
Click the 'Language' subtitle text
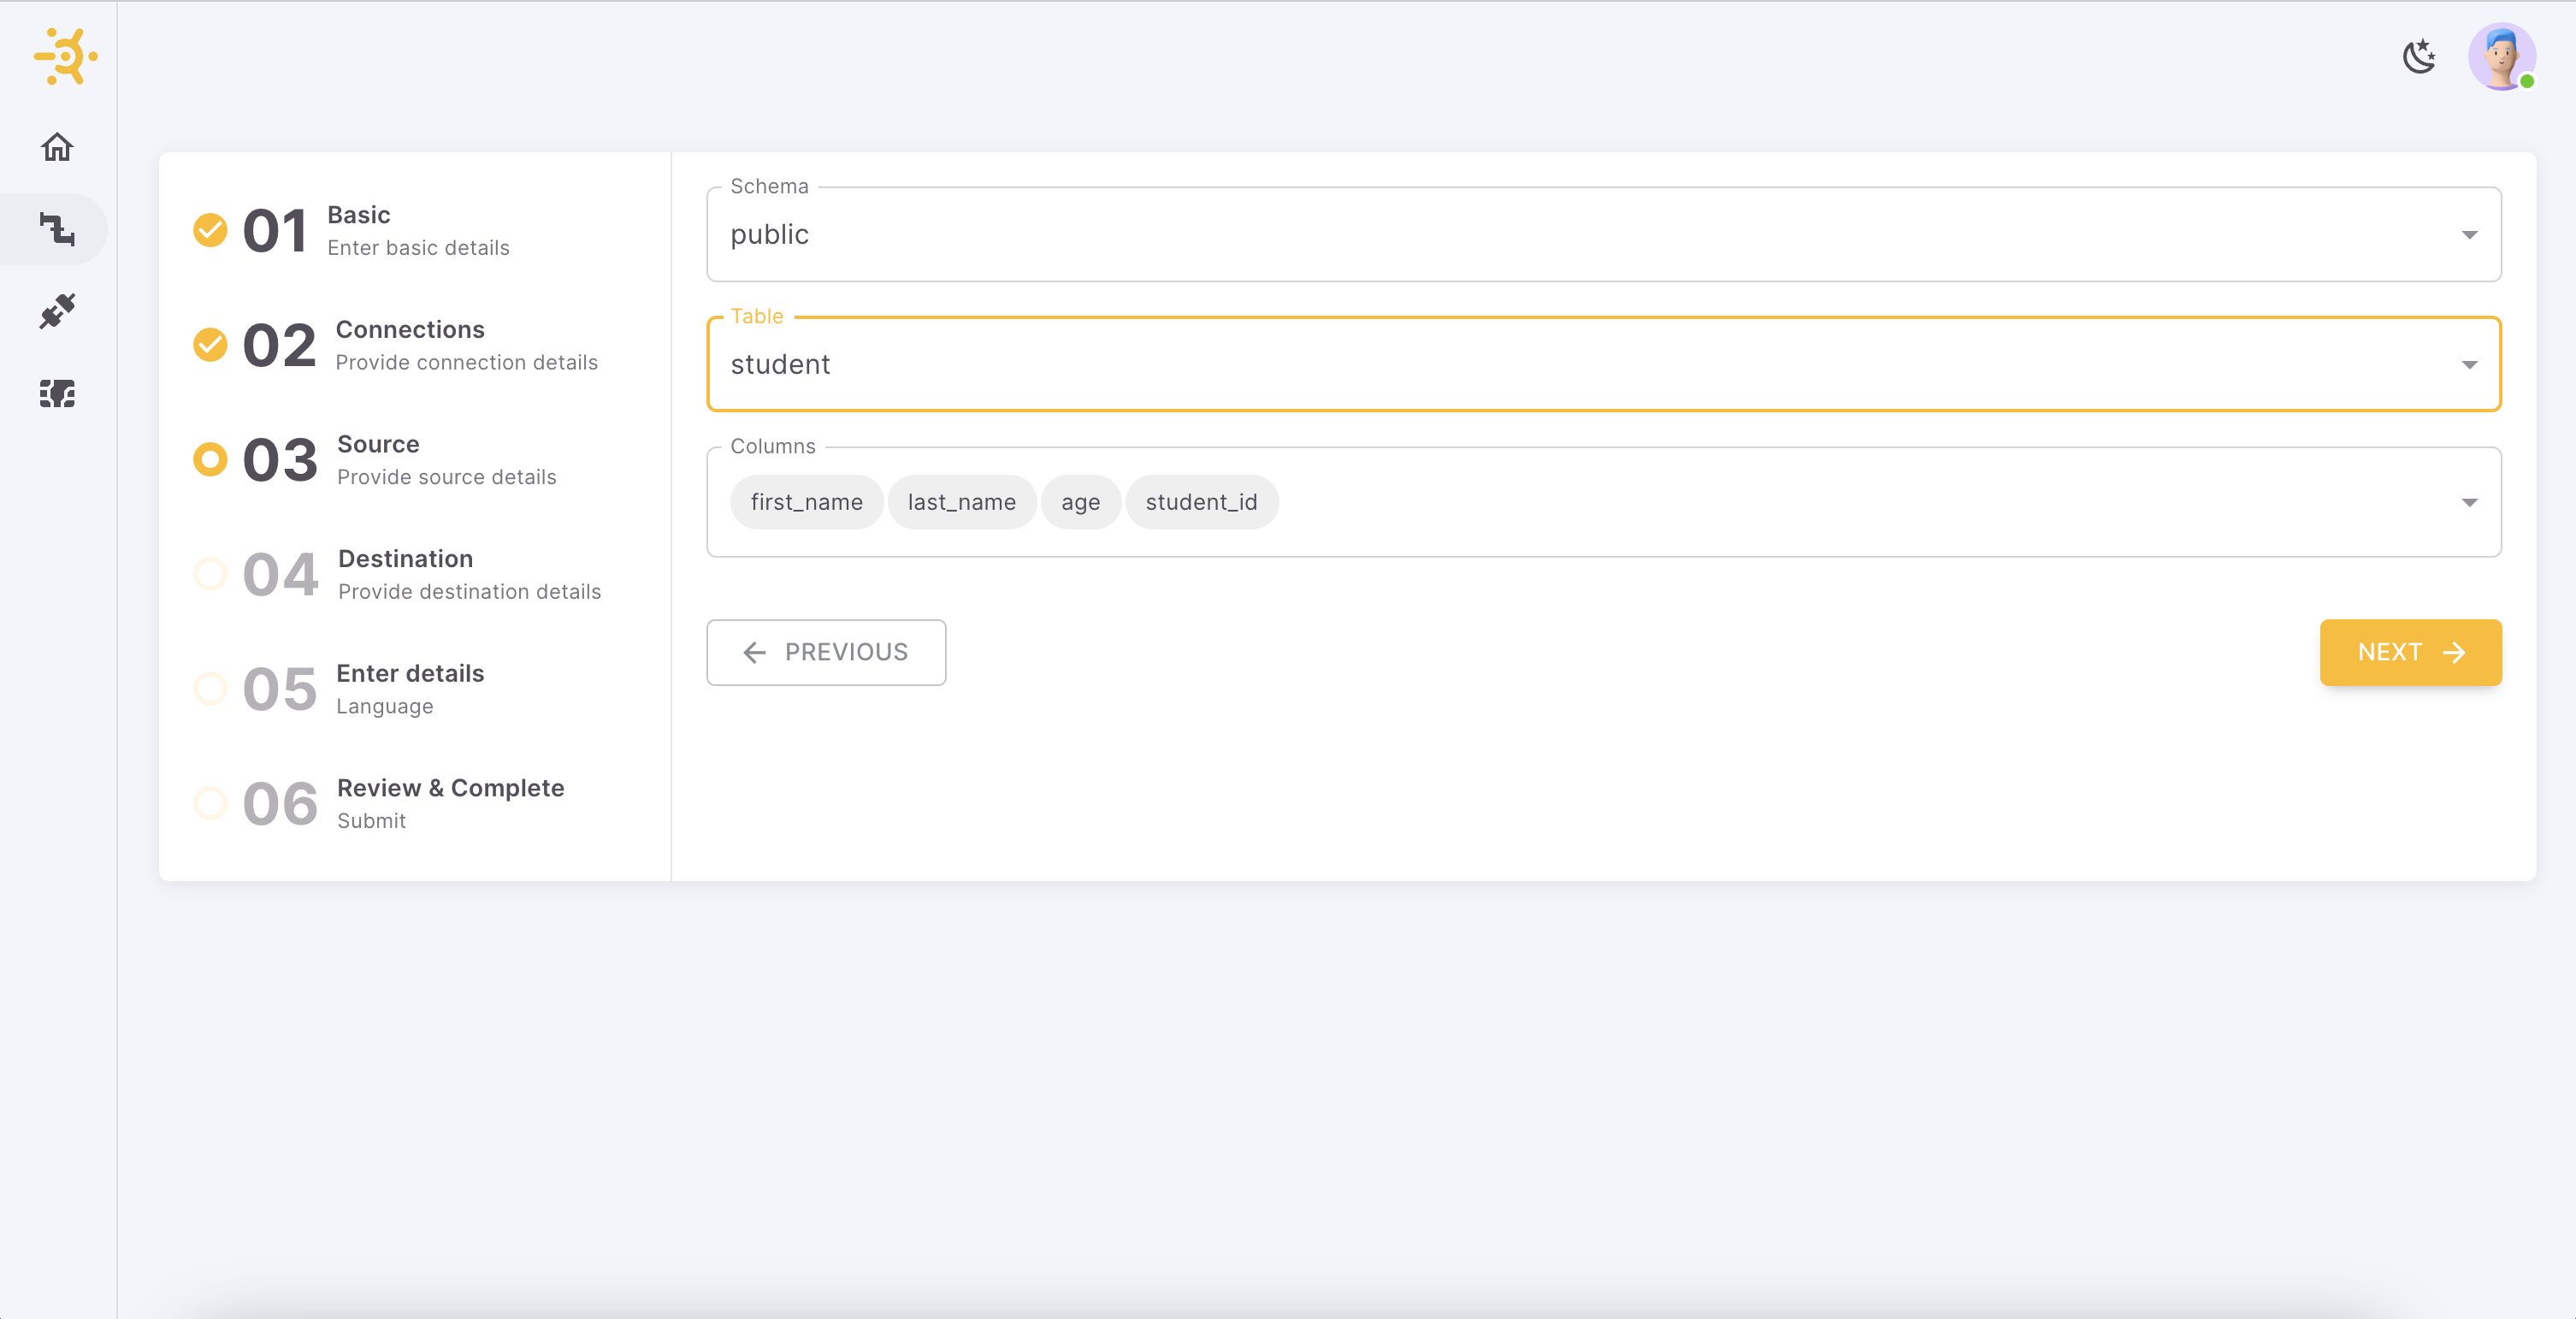pos(384,706)
